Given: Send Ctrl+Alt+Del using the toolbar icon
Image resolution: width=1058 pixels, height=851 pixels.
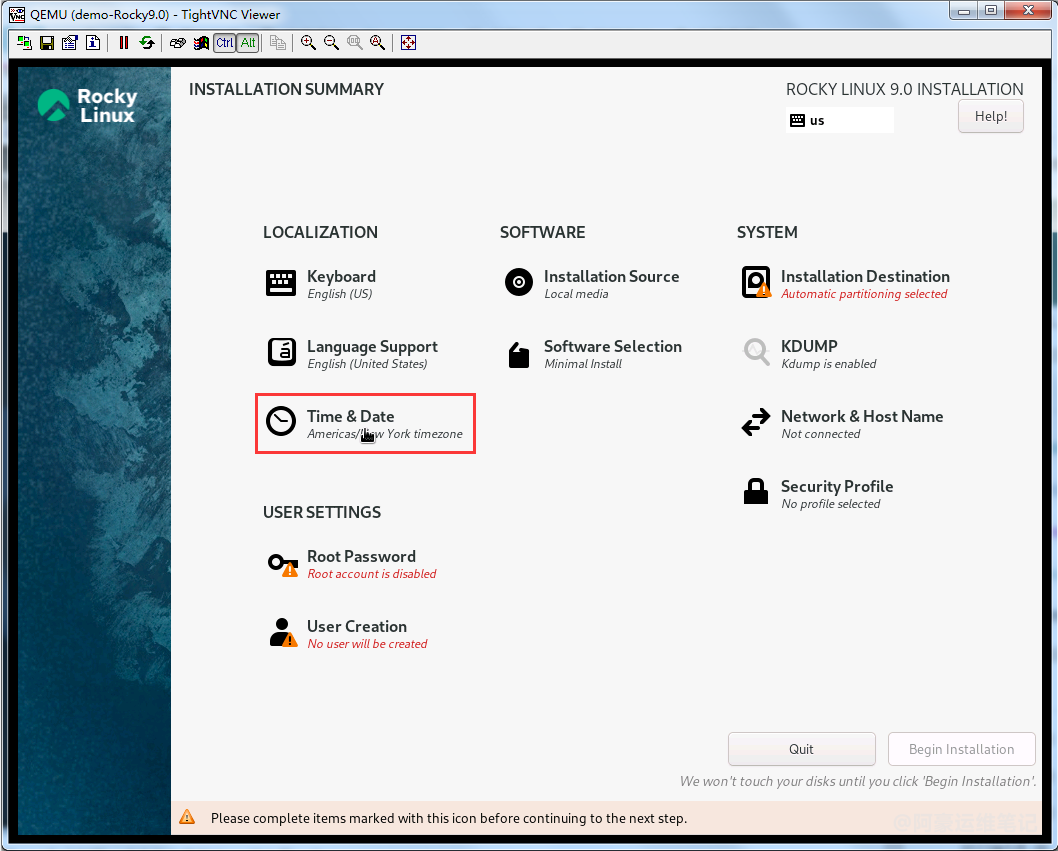Looking at the screenshot, I should click(178, 43).
